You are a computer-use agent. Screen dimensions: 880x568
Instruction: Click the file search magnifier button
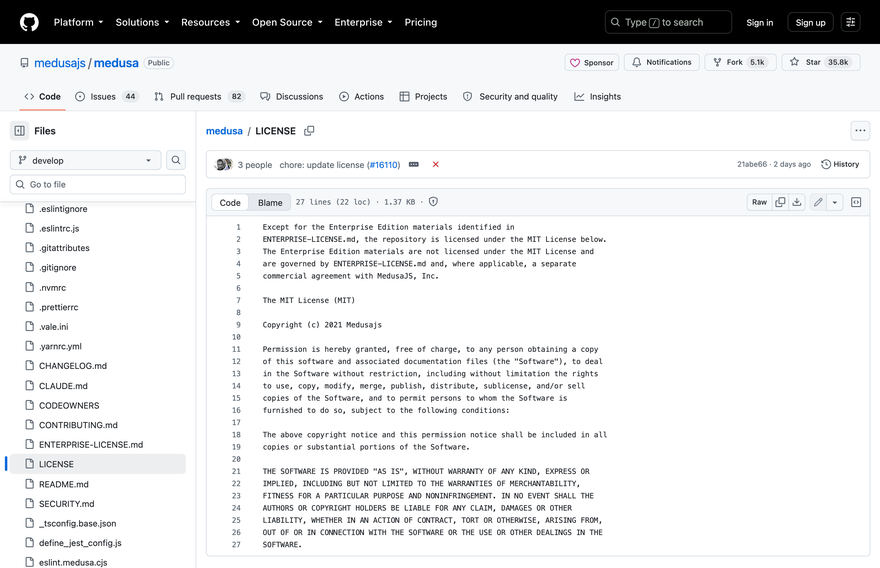tap(176, 160)
